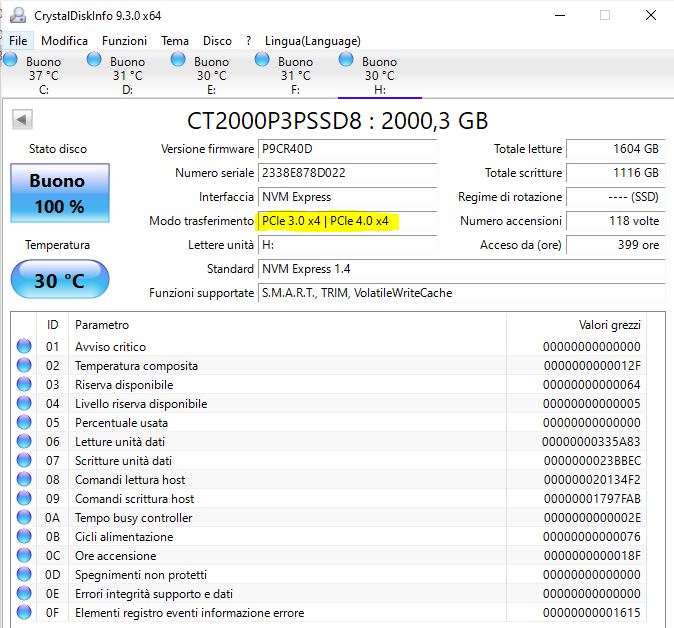Viewport: 674px width, 628px height.
Task: Select raw value 0000001797FAB
Action: point(592,499)
